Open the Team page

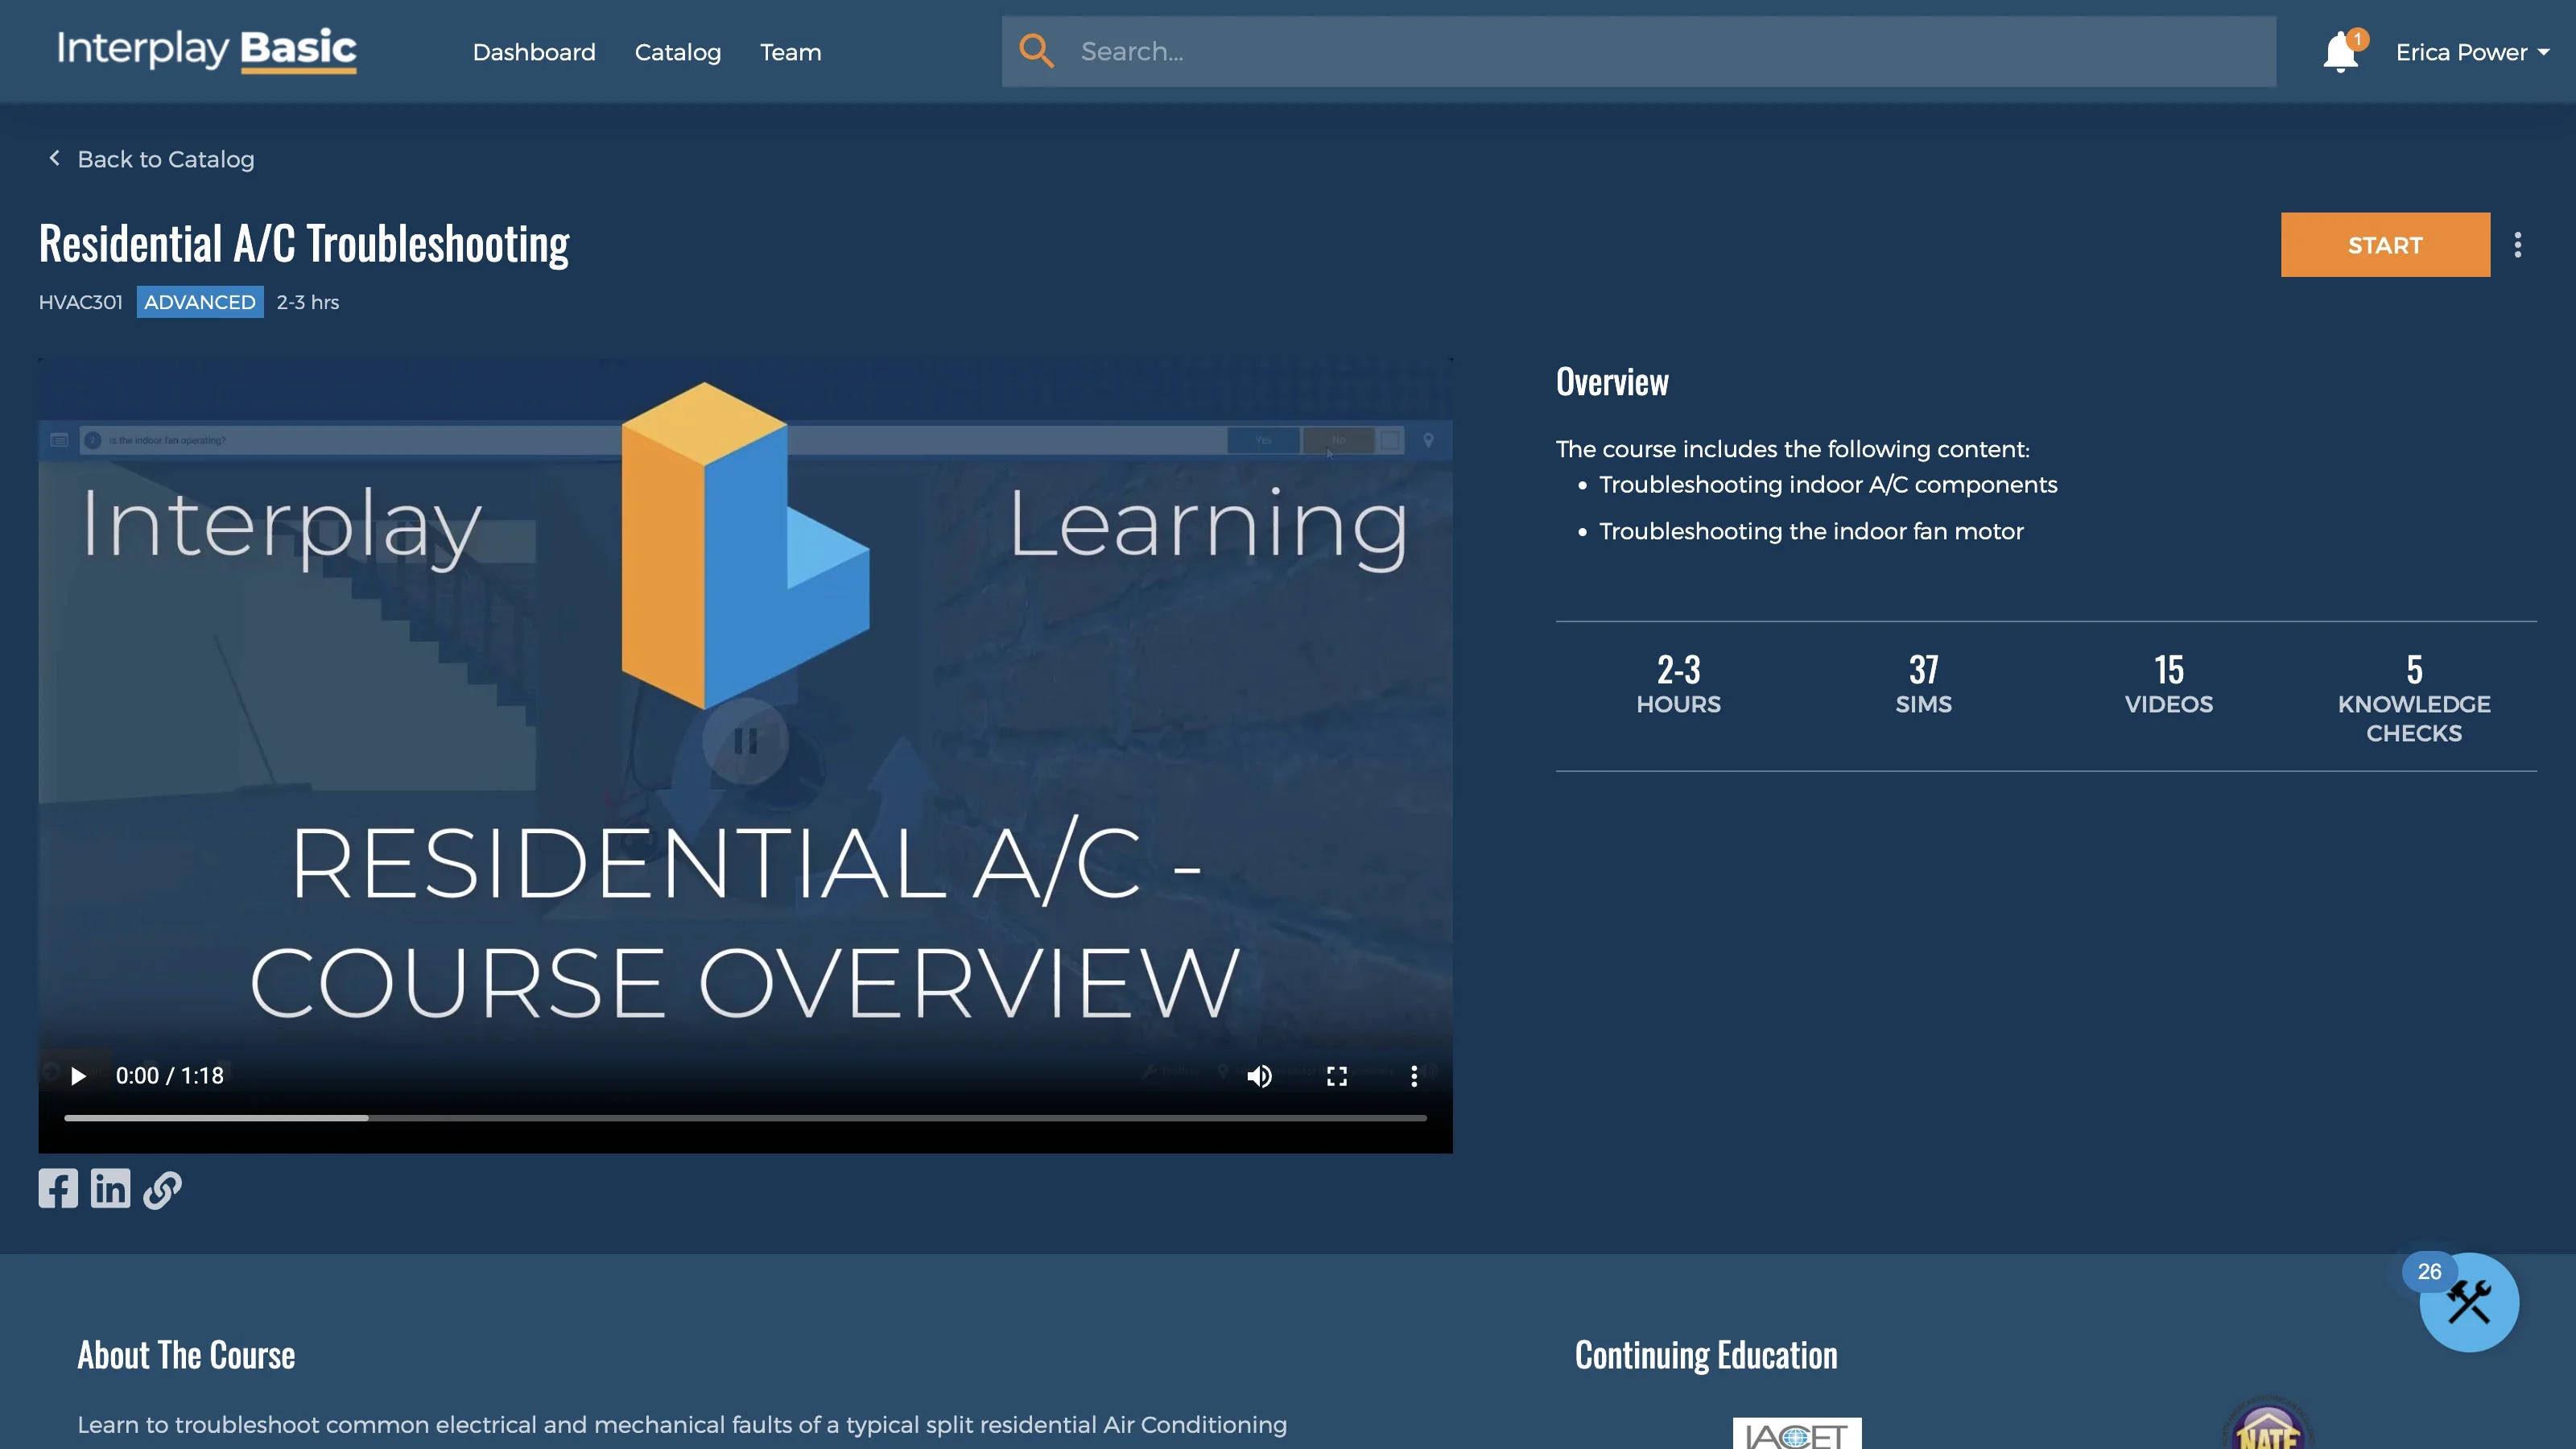tap(790, 52)
